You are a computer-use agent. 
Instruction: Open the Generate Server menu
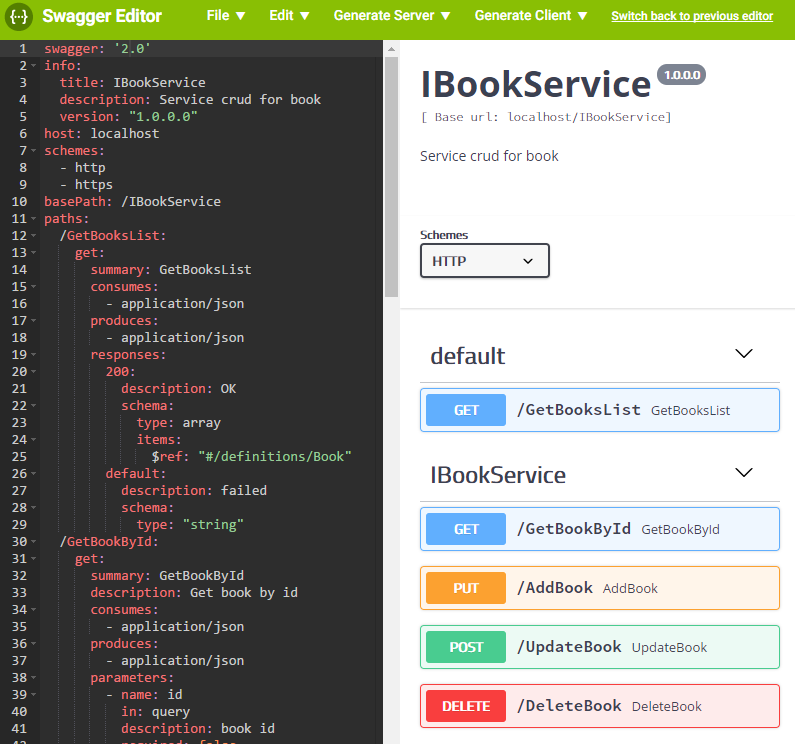click(x=392, y=16)
